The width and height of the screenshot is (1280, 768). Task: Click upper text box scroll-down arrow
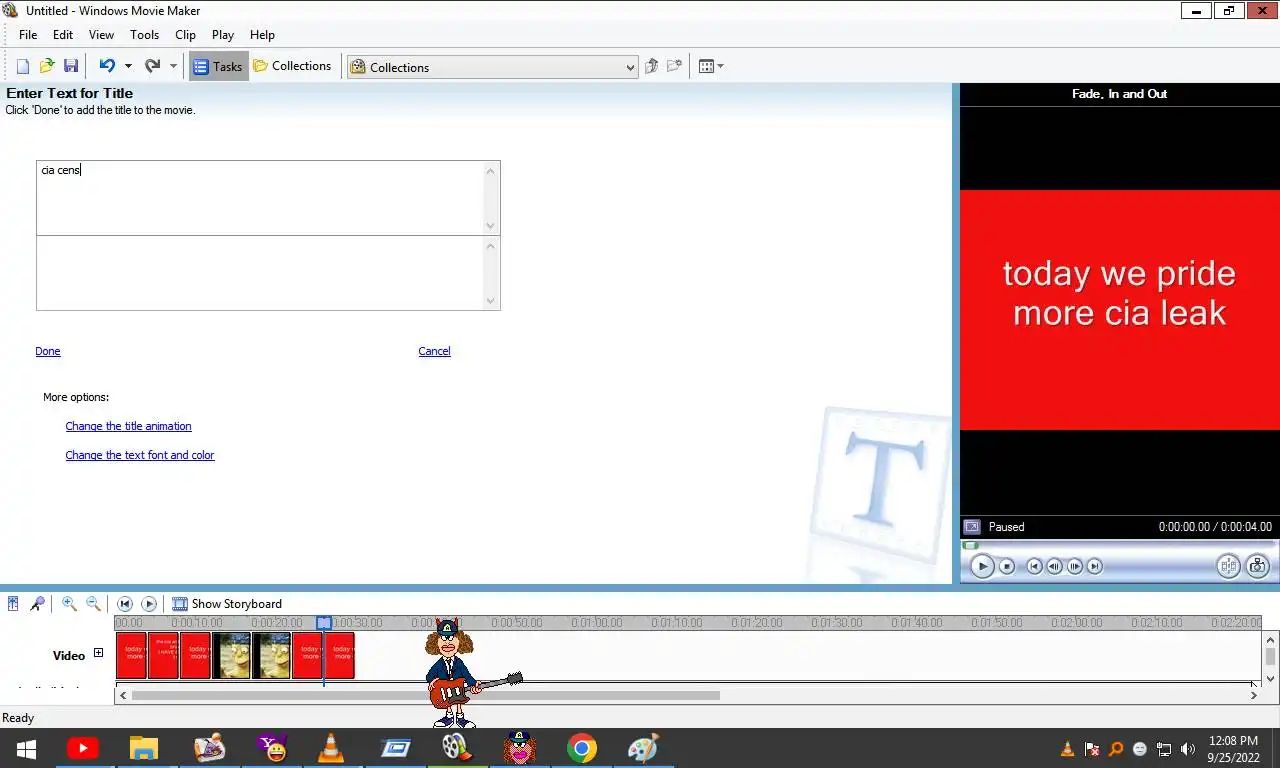coord(490,226)
